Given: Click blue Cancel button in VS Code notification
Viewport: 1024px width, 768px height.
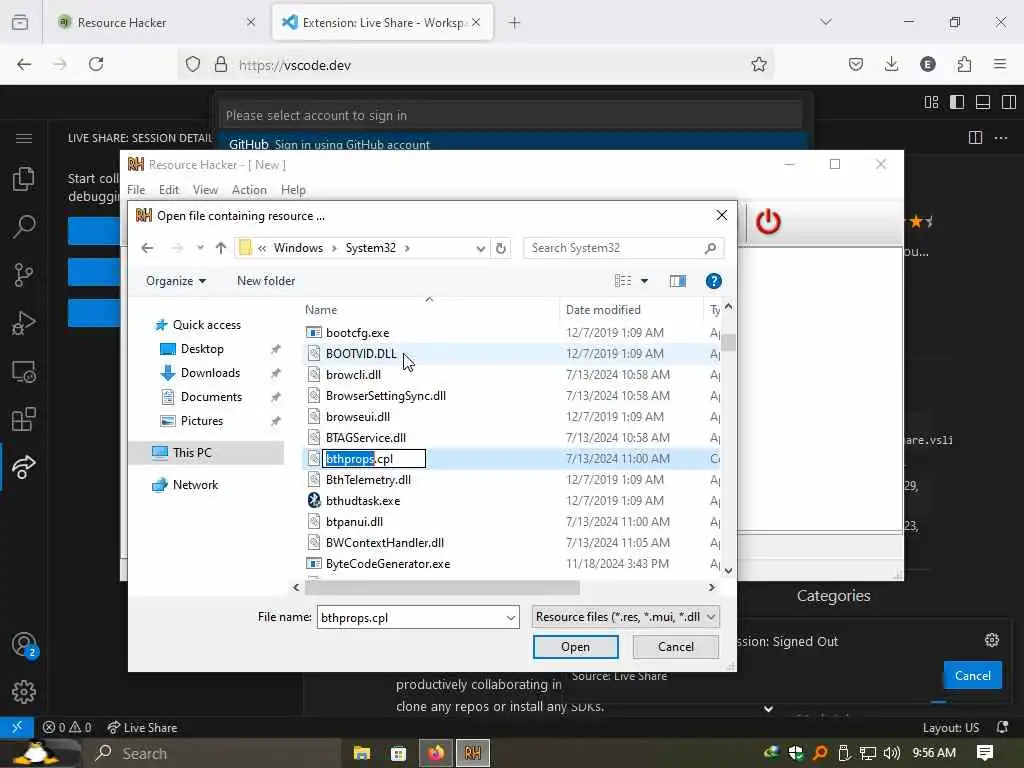Looking at the screenshot, I should [972, 675].
